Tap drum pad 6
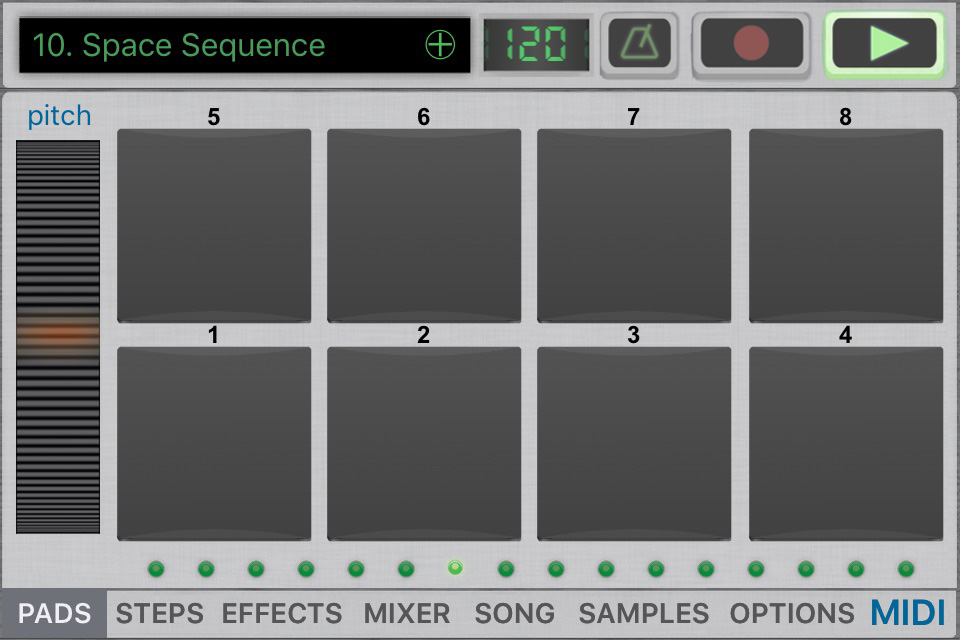 pyautogui.click(x=424, y=225)
